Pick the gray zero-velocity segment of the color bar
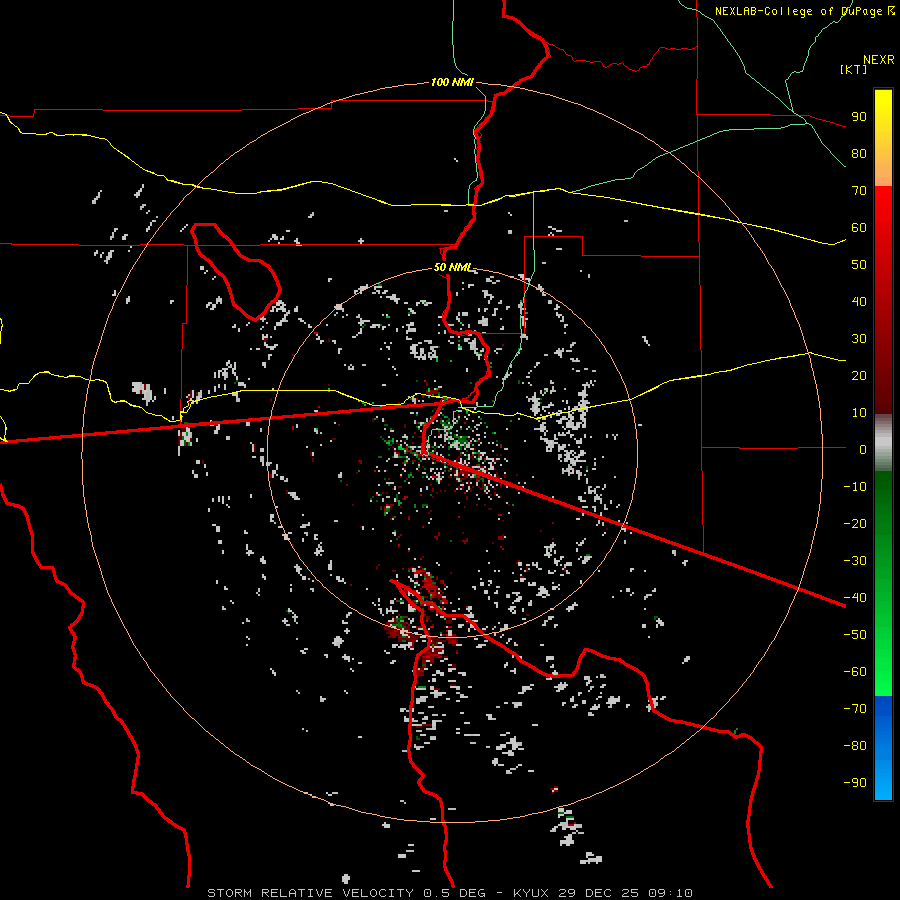The width and height of the screenshot is (900, 900). point(883,443)
